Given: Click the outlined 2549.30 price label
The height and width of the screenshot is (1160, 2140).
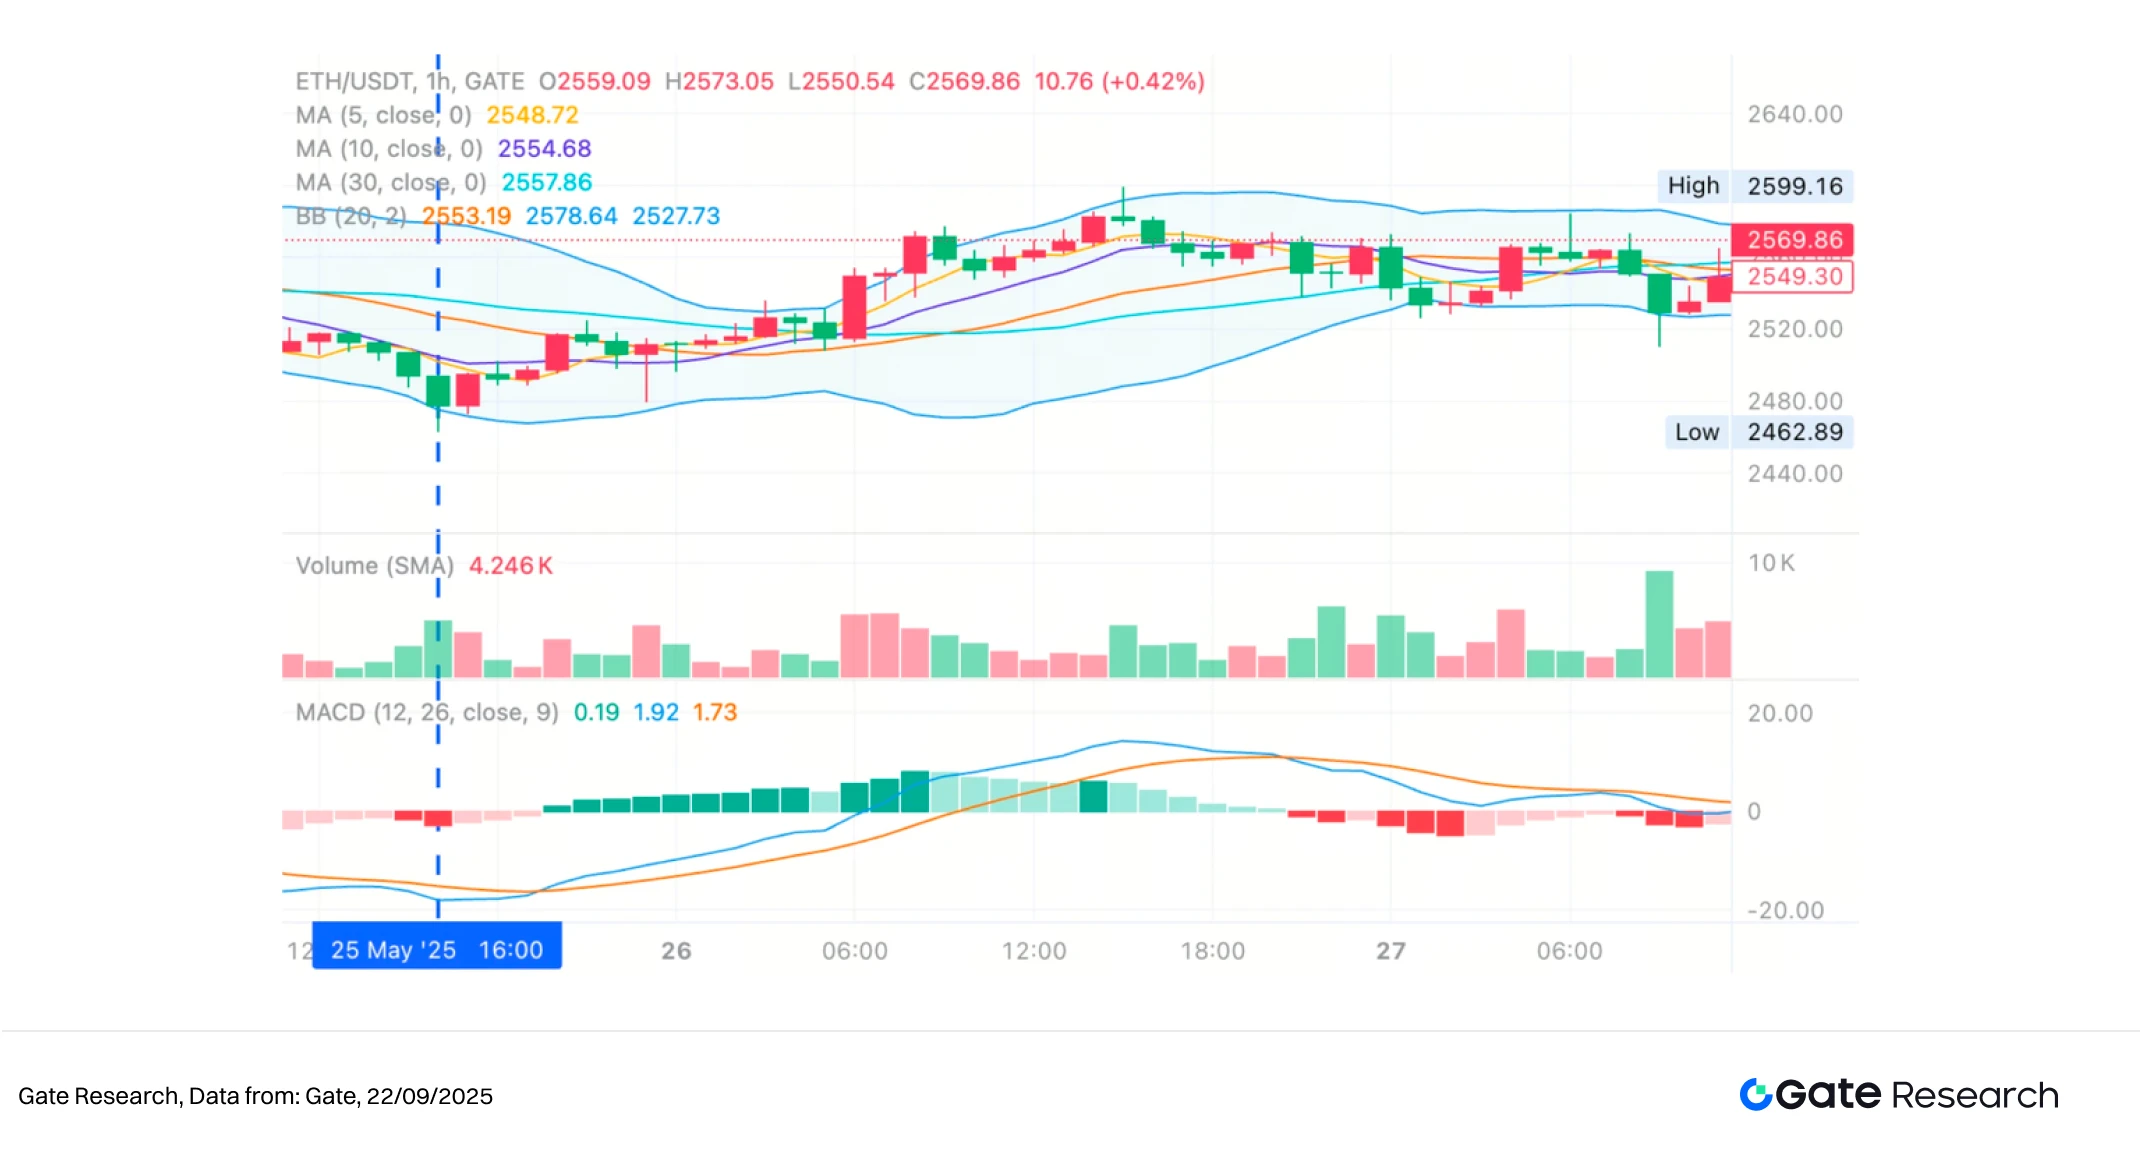Looking at the screenshot, I should click(x=1793, y=277).
